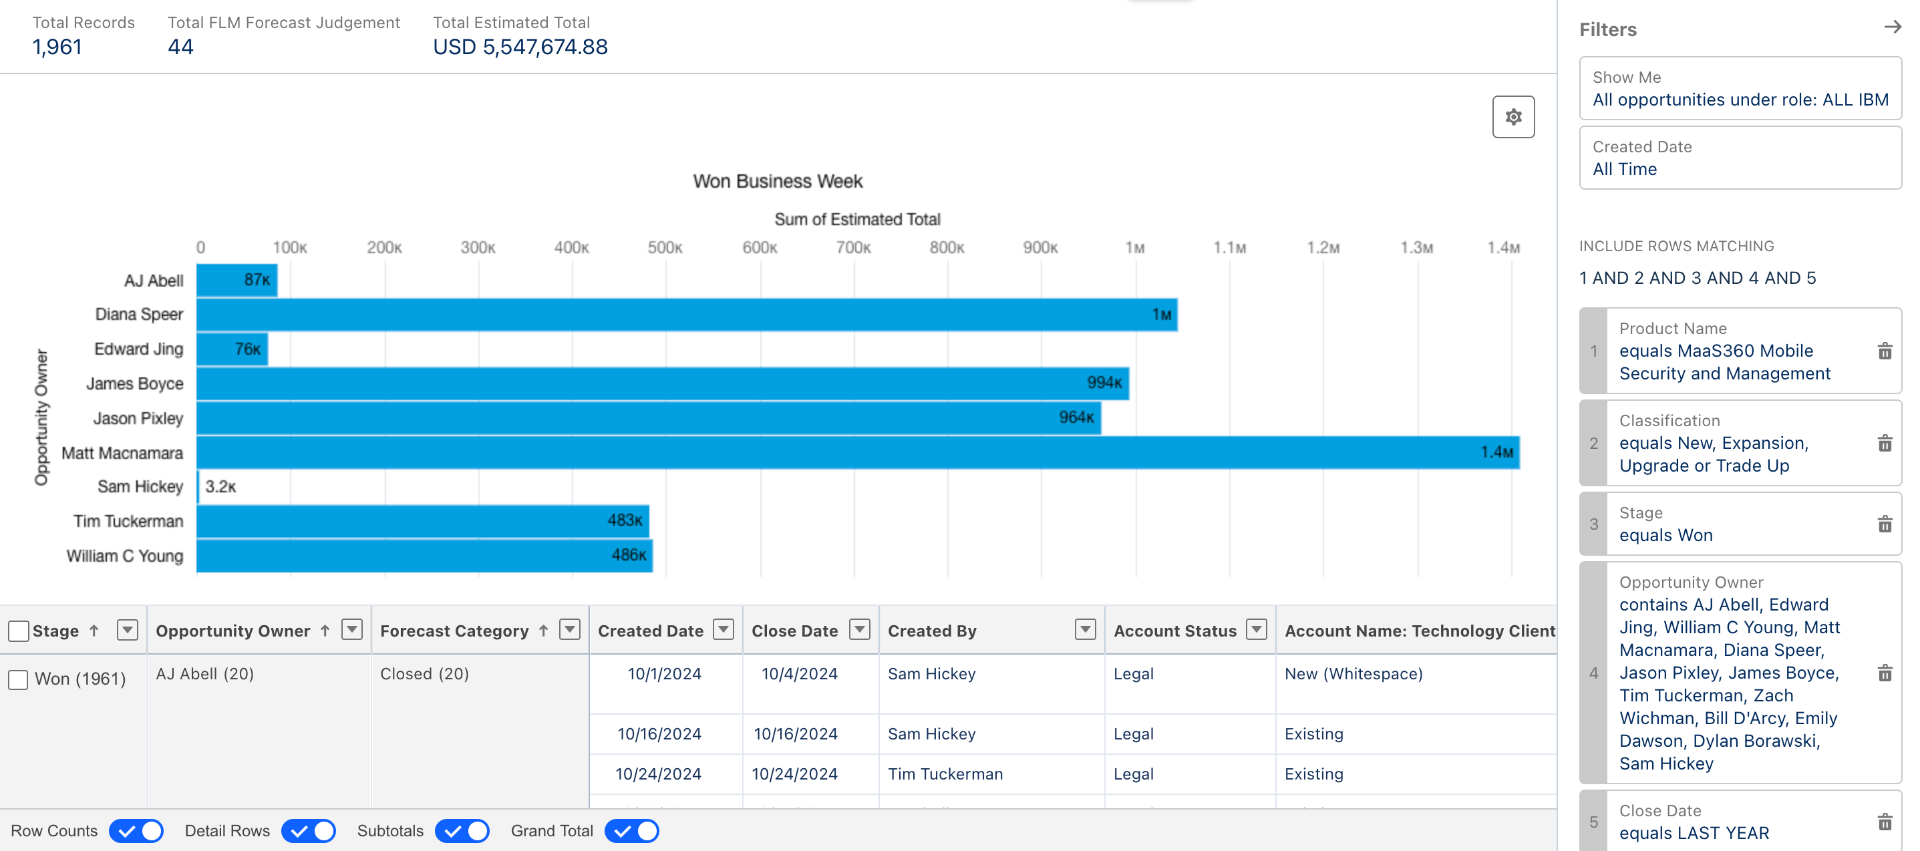The height and width of the screenshot is (851, 1920).
Task: Select the William C Young chart bar
Action: click(425, 556)
